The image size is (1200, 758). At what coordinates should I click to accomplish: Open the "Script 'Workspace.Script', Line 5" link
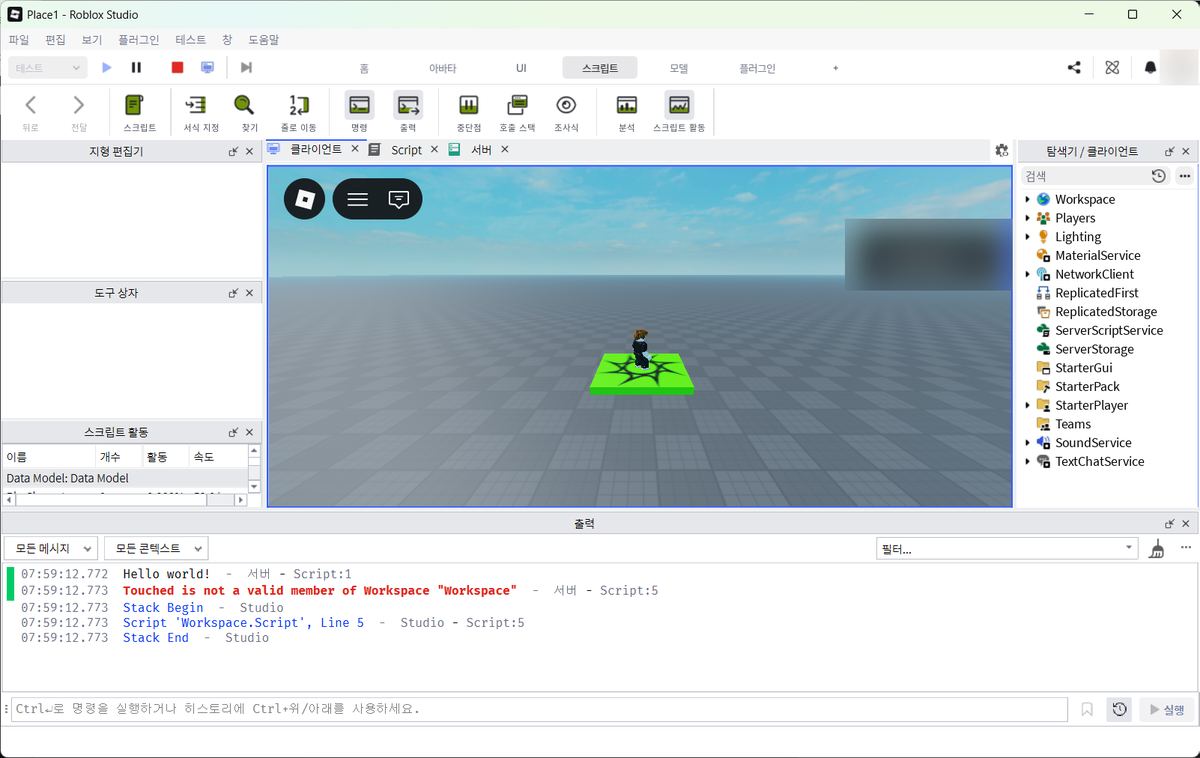(x=244, y=622)
